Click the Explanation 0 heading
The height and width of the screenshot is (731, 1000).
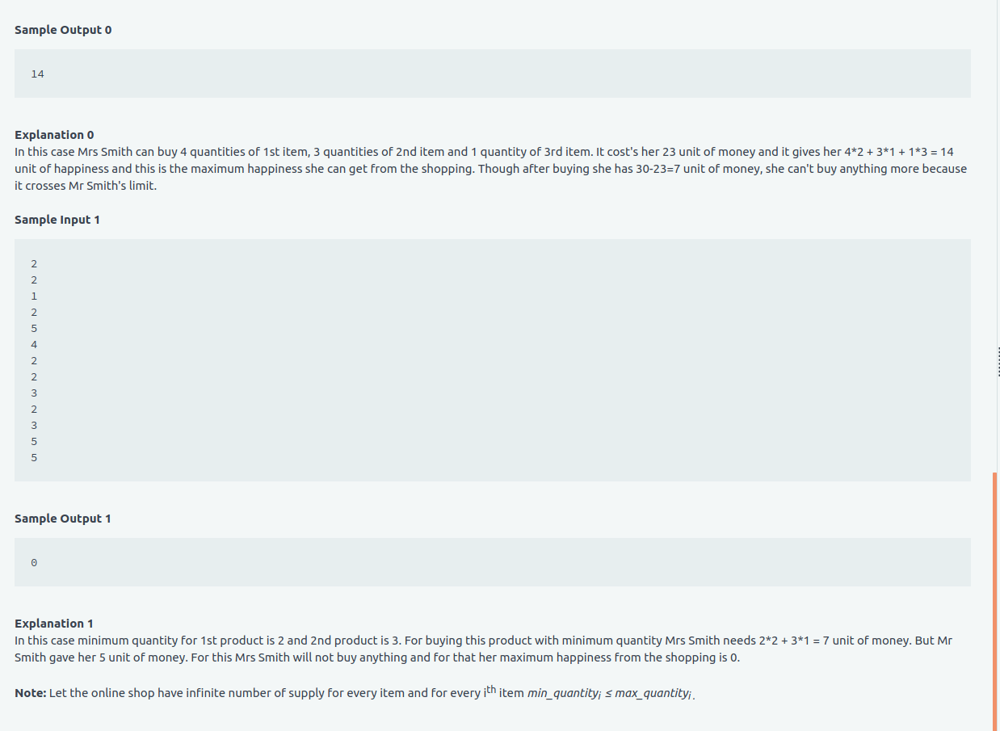click(x=54, y=135)
